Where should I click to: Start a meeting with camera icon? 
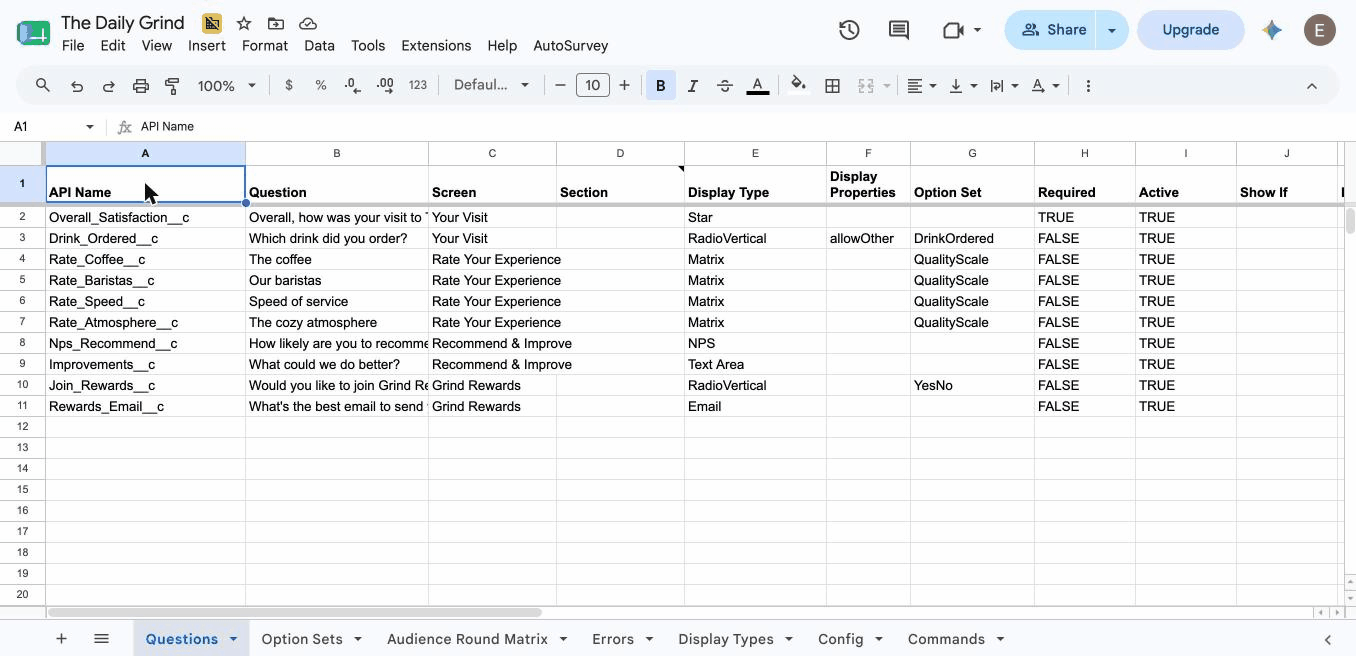(x=953, y=30)
